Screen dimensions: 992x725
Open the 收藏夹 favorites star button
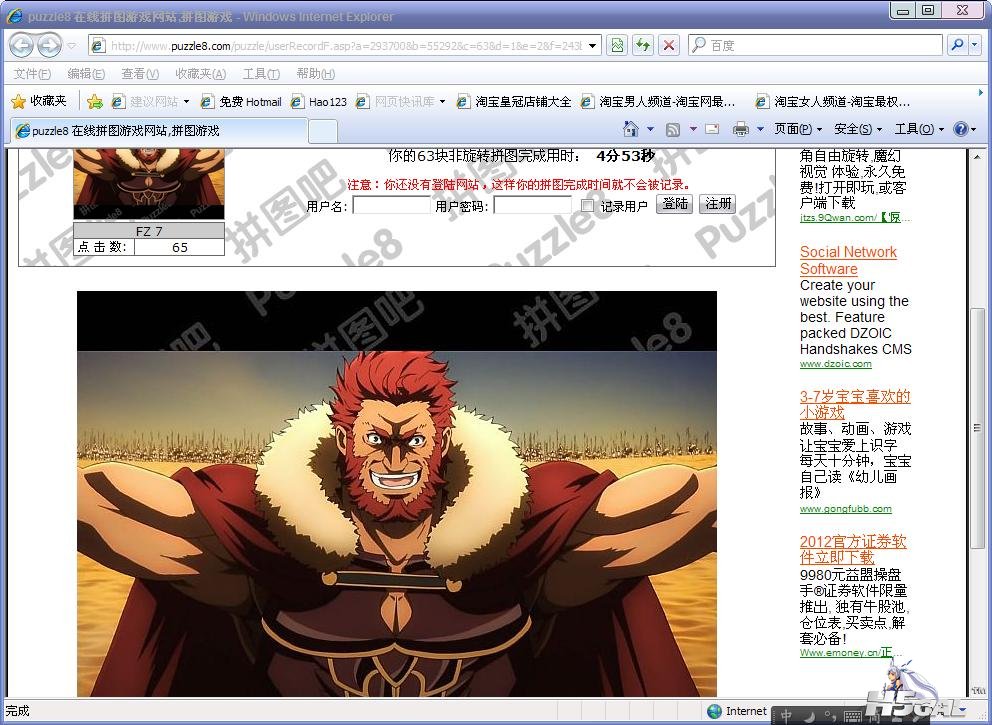coord(39,101)
